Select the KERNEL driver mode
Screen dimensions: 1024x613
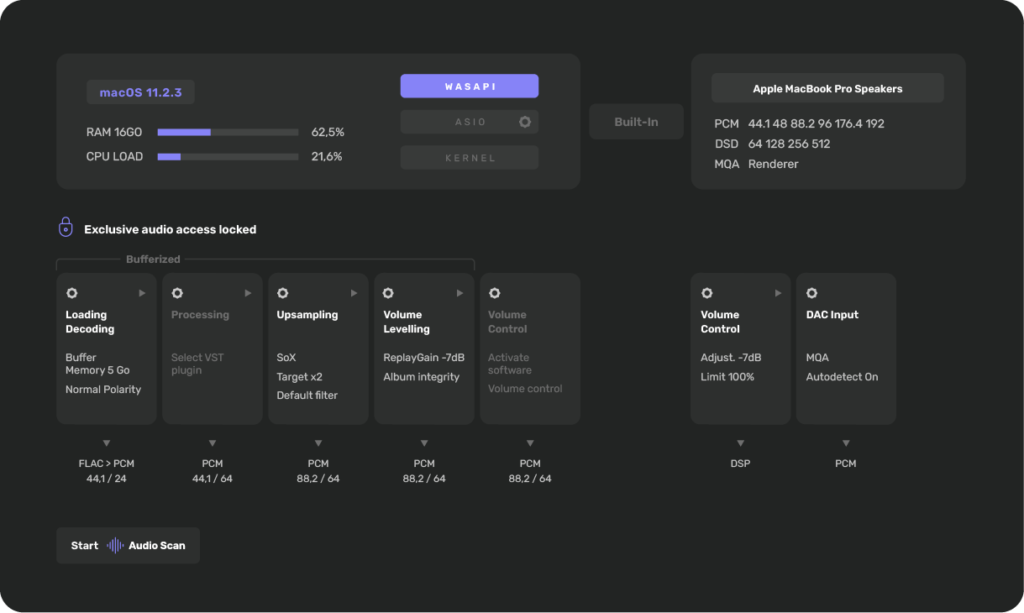(x=470, y=158)
